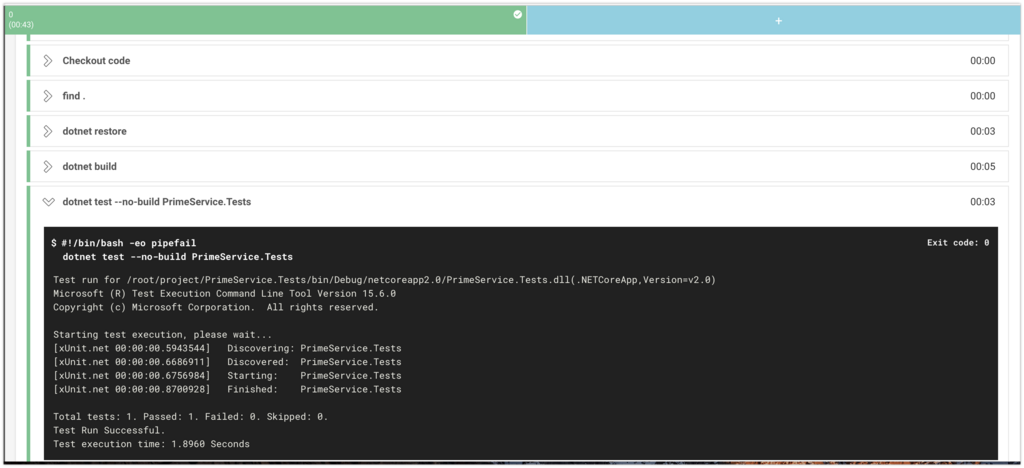Click the Checkout code step title
Image resolution: width=1024 pixels, height=468 pixels.
(x=96, y=61)
